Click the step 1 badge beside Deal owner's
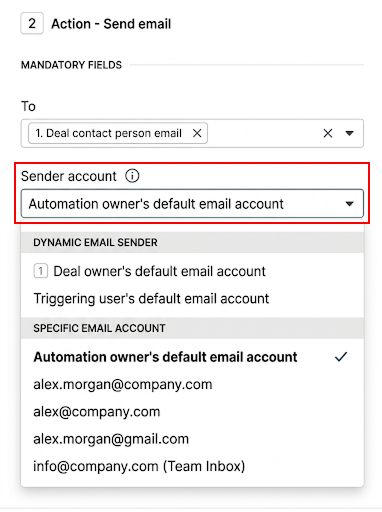This screenshot has height=512, width=382. point(41,271)
